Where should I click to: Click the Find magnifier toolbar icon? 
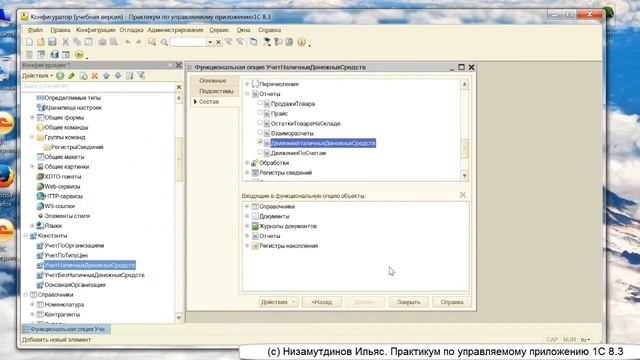pyautogui.click(x=152, y=42)
